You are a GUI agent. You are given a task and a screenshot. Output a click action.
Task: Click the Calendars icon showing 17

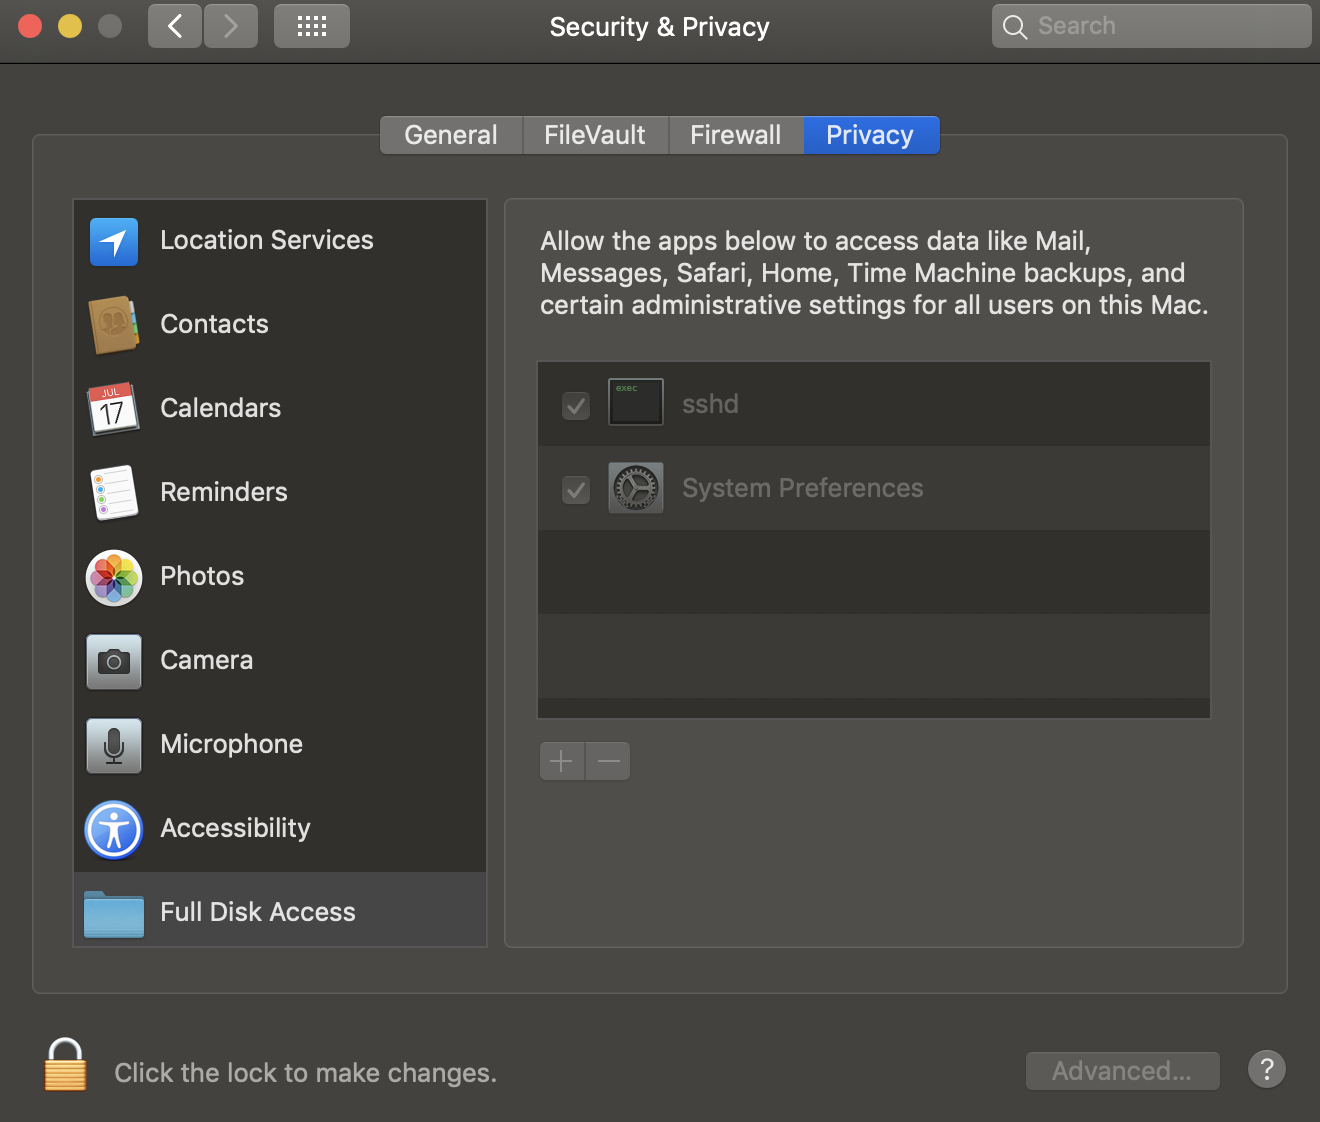point(113,409)
